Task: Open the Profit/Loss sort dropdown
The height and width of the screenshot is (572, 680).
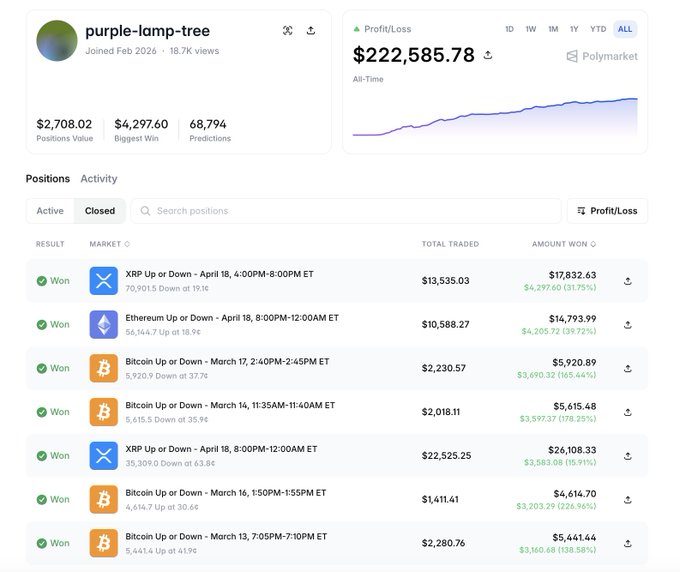Action: pos(607,211)
